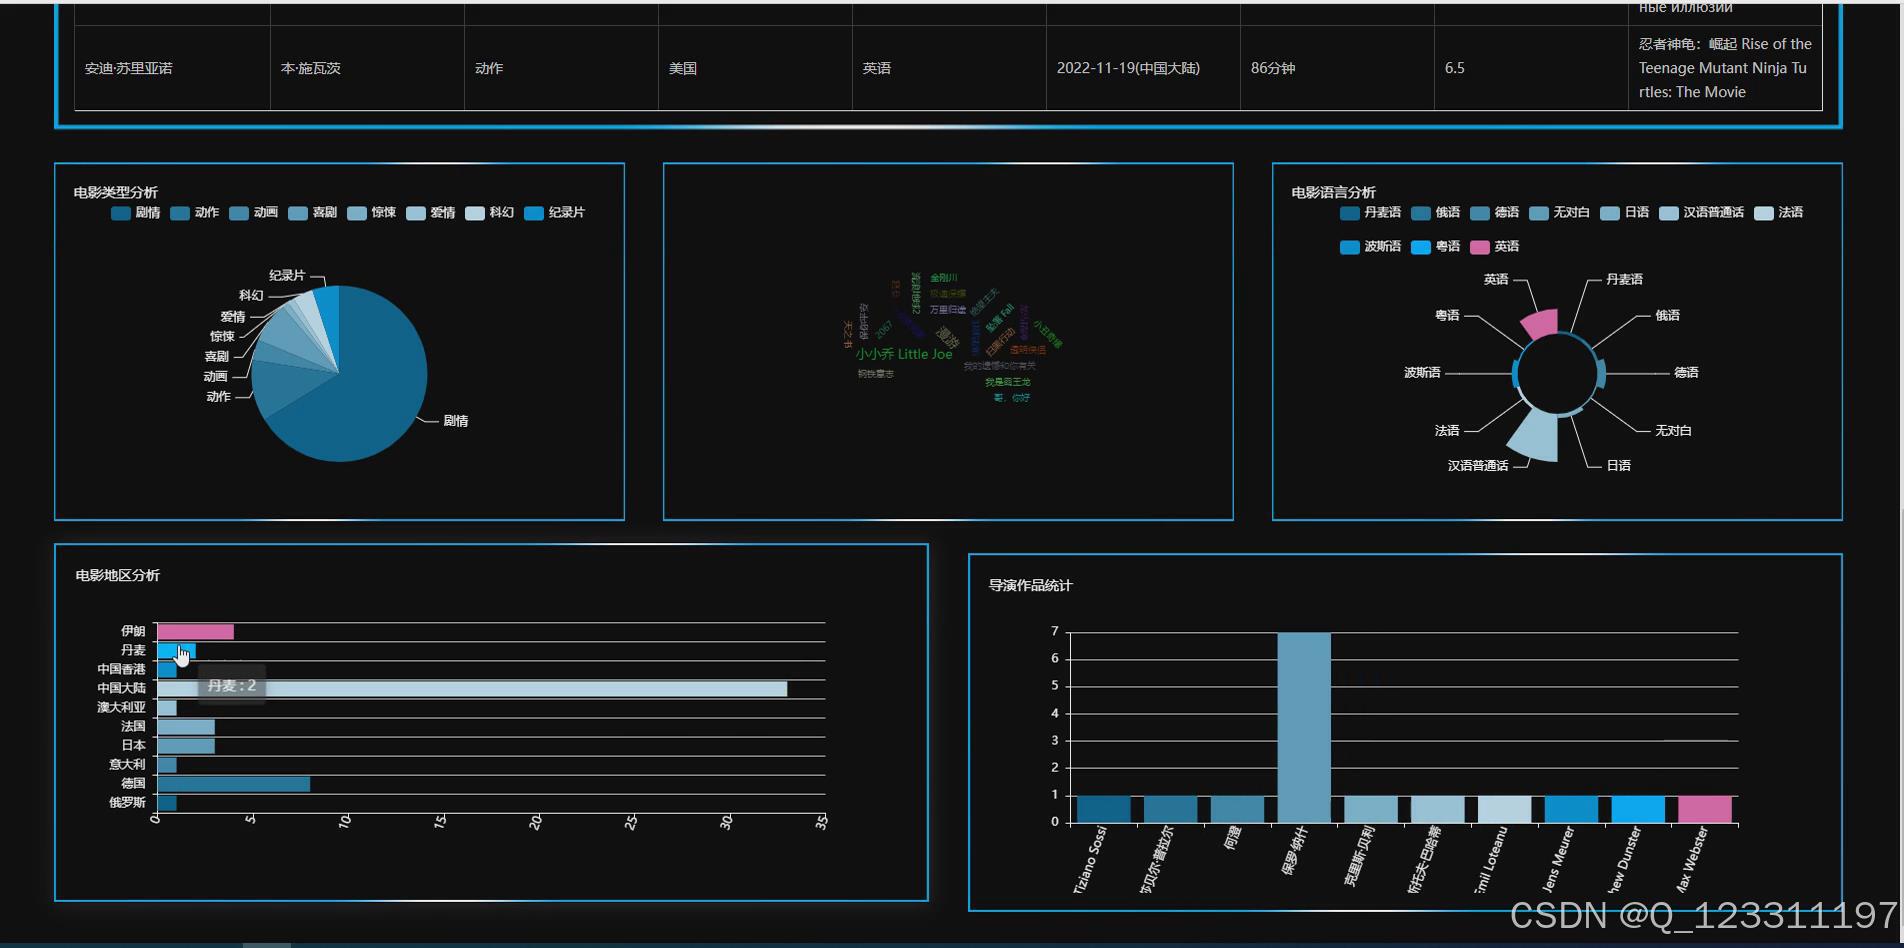Screen dimensions: 1904x948
Task: Click the 剧情 label beside the pie
Action: click(x=456, y=421)
